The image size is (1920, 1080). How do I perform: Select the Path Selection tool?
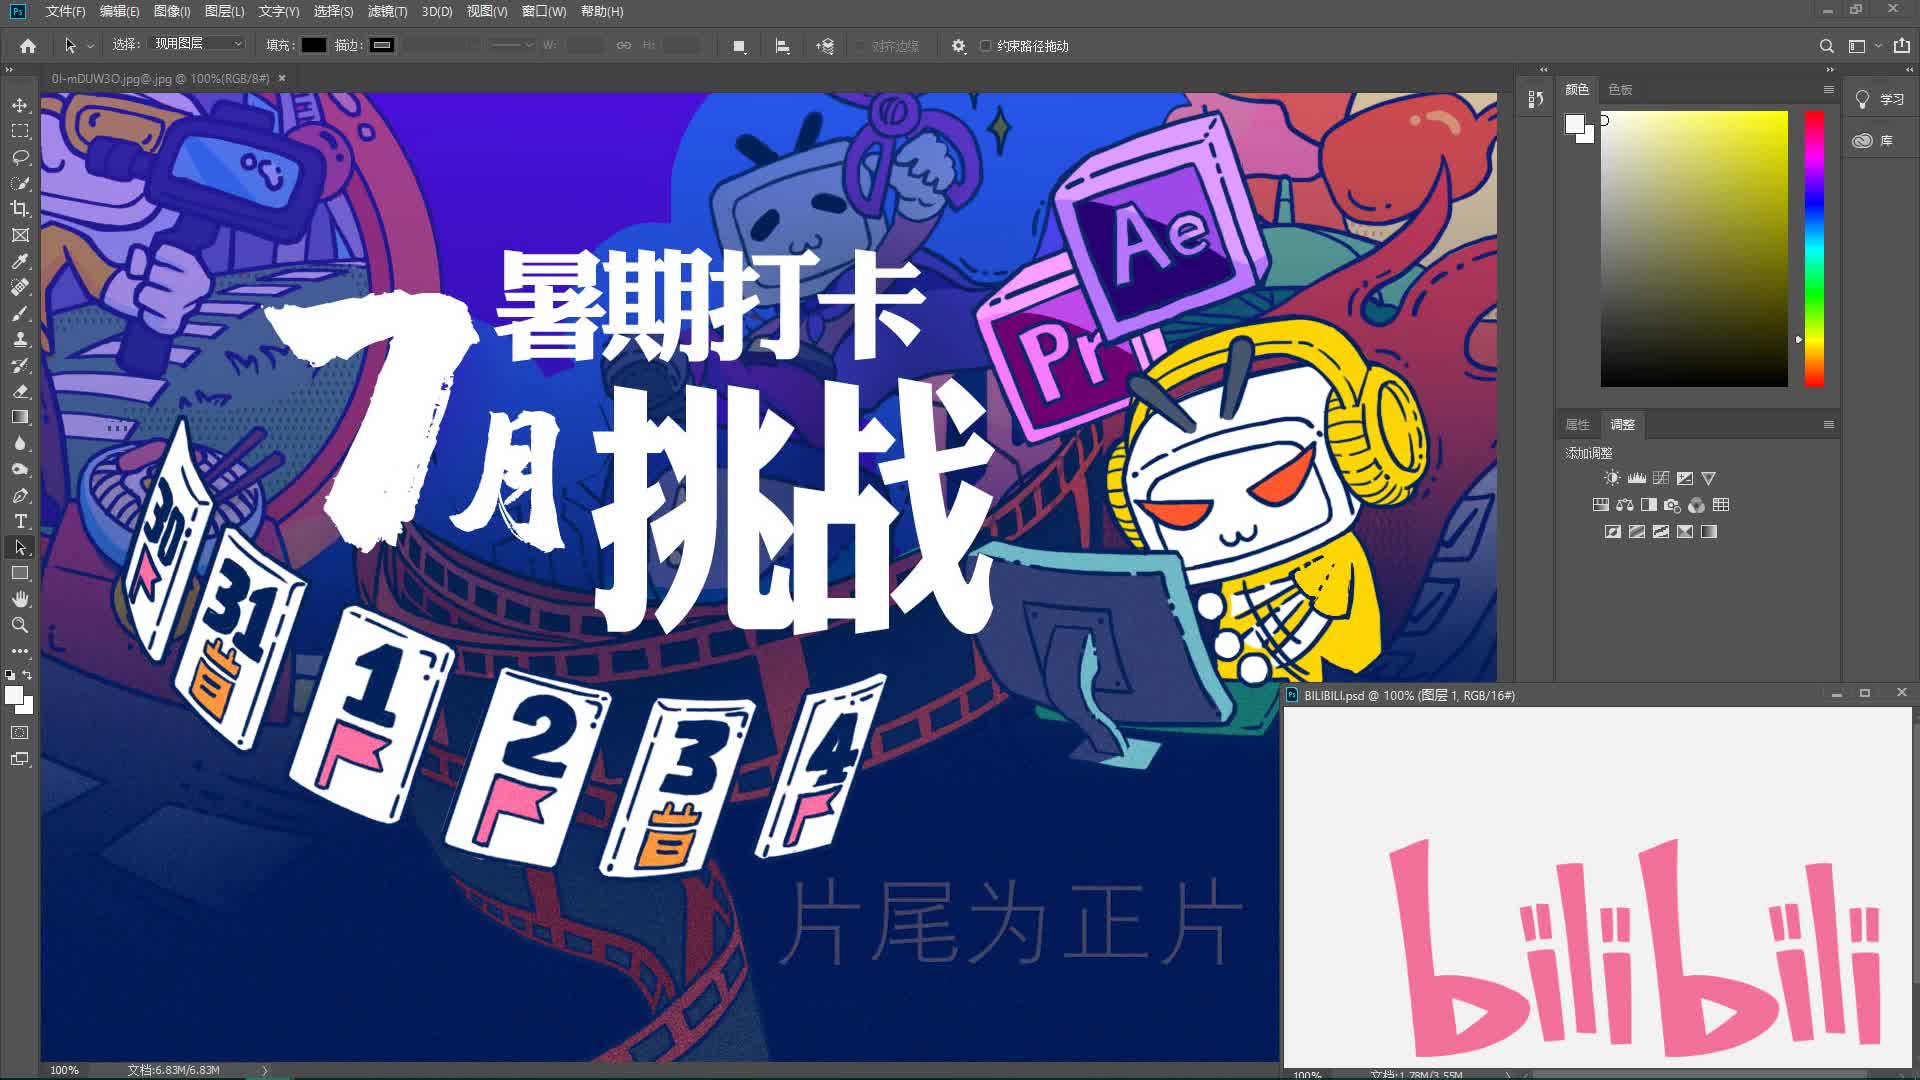[x=20, y=547]
